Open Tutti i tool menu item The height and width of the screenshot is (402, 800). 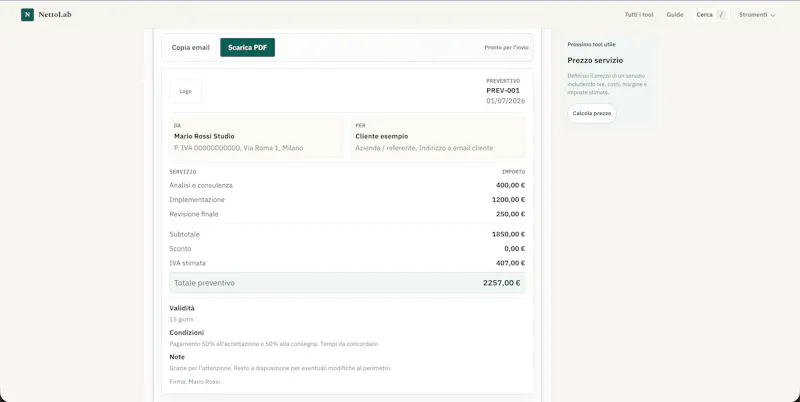coord(639,15)
